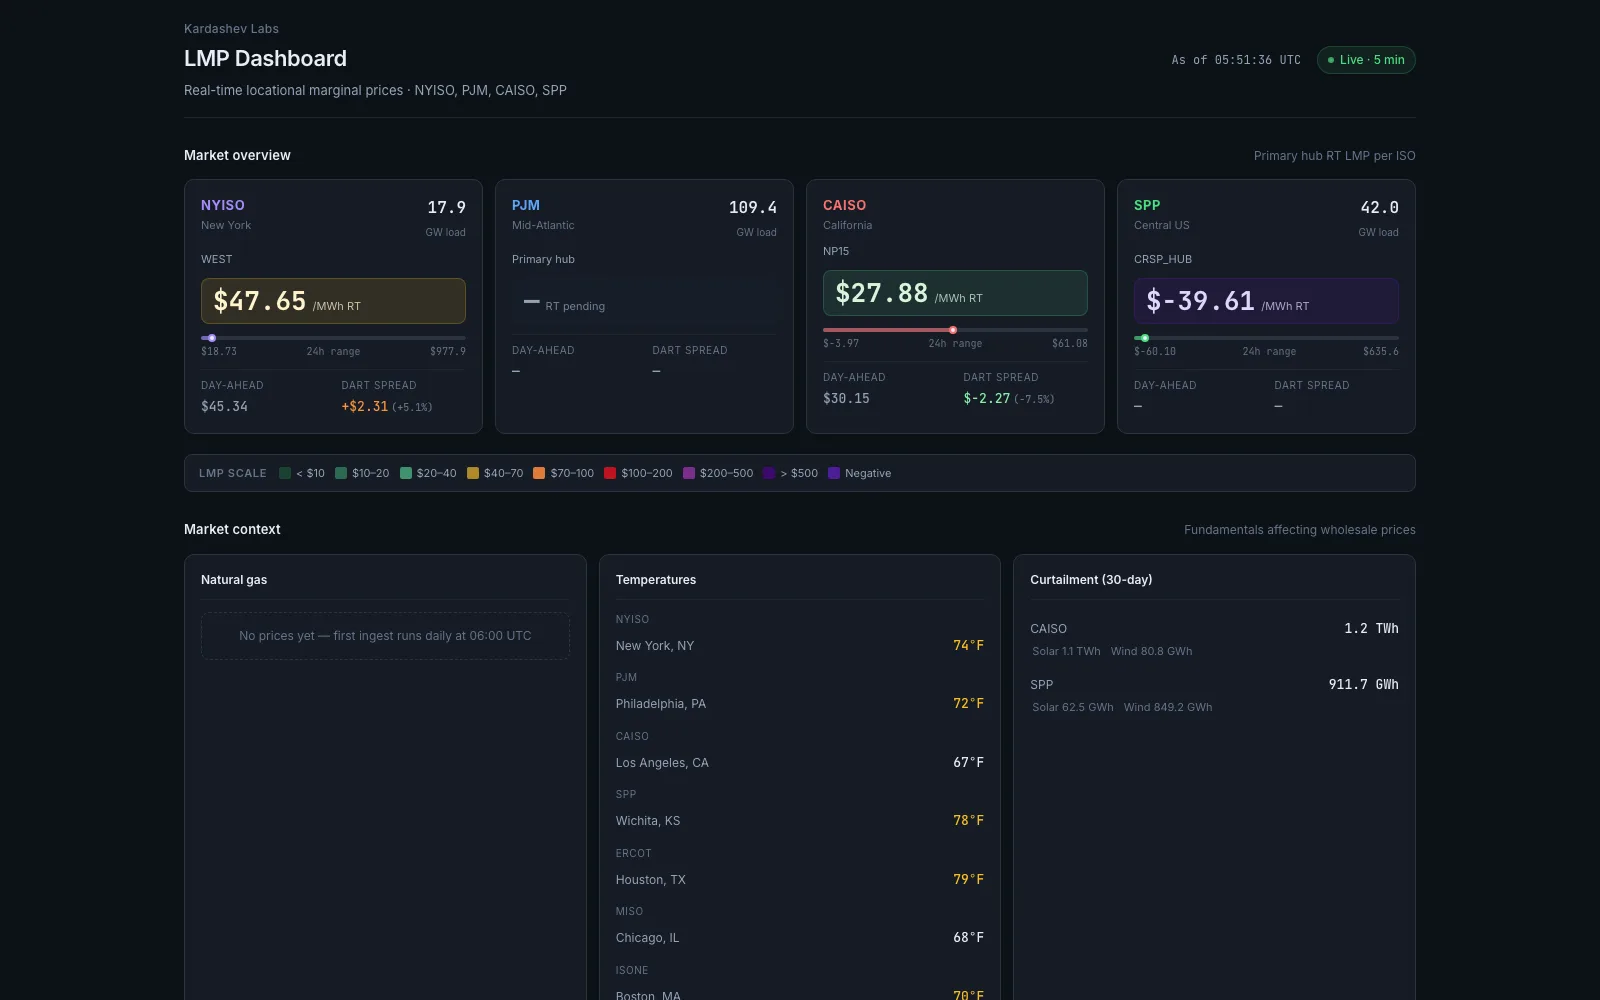Click the CAISO curtailment 1.2 TWh value
Screen dimensions: 1600x1000
(x=1371, y=629)
